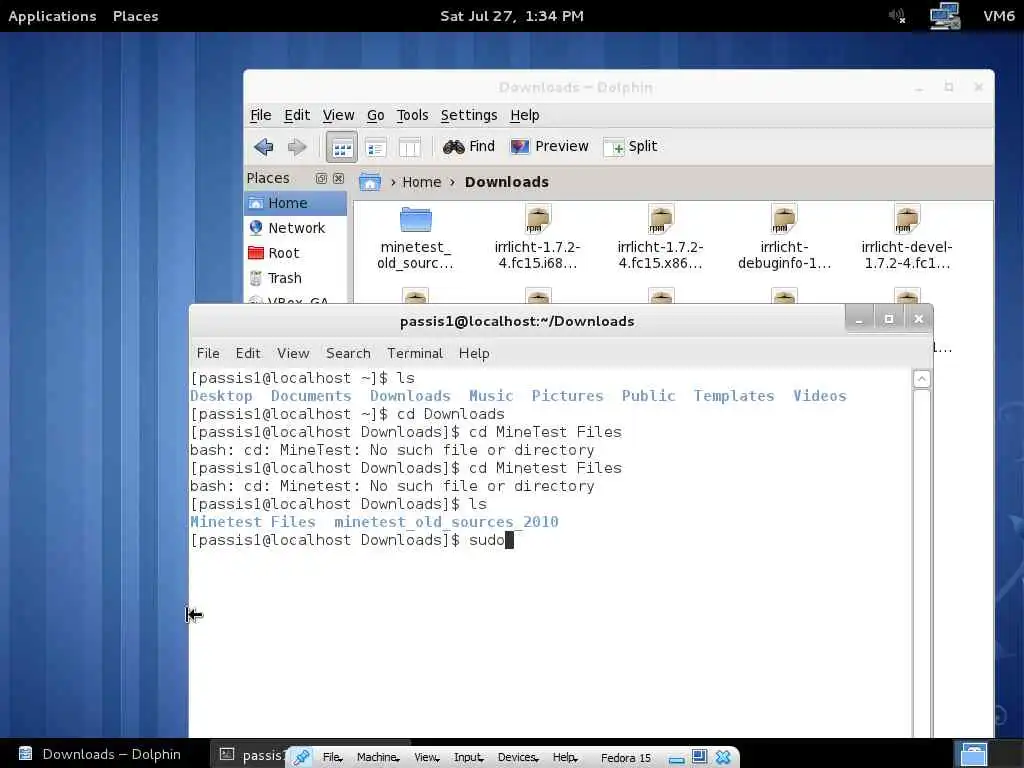This screenshot has width=1024, height=768.
Task: Close the Places panel with its x icon
Action: pyautogui.click(x=338, y=178)
